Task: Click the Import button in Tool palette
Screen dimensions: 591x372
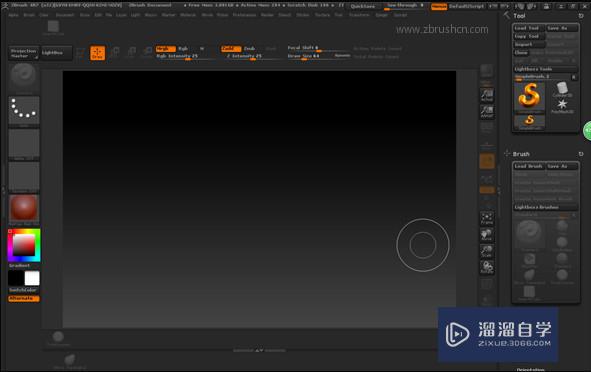Action: coord(529,44)
